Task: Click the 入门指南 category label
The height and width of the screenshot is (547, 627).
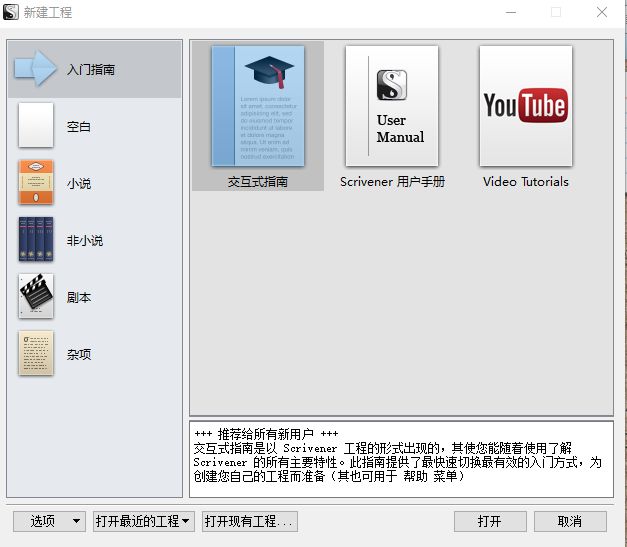Action: point(91,70)
